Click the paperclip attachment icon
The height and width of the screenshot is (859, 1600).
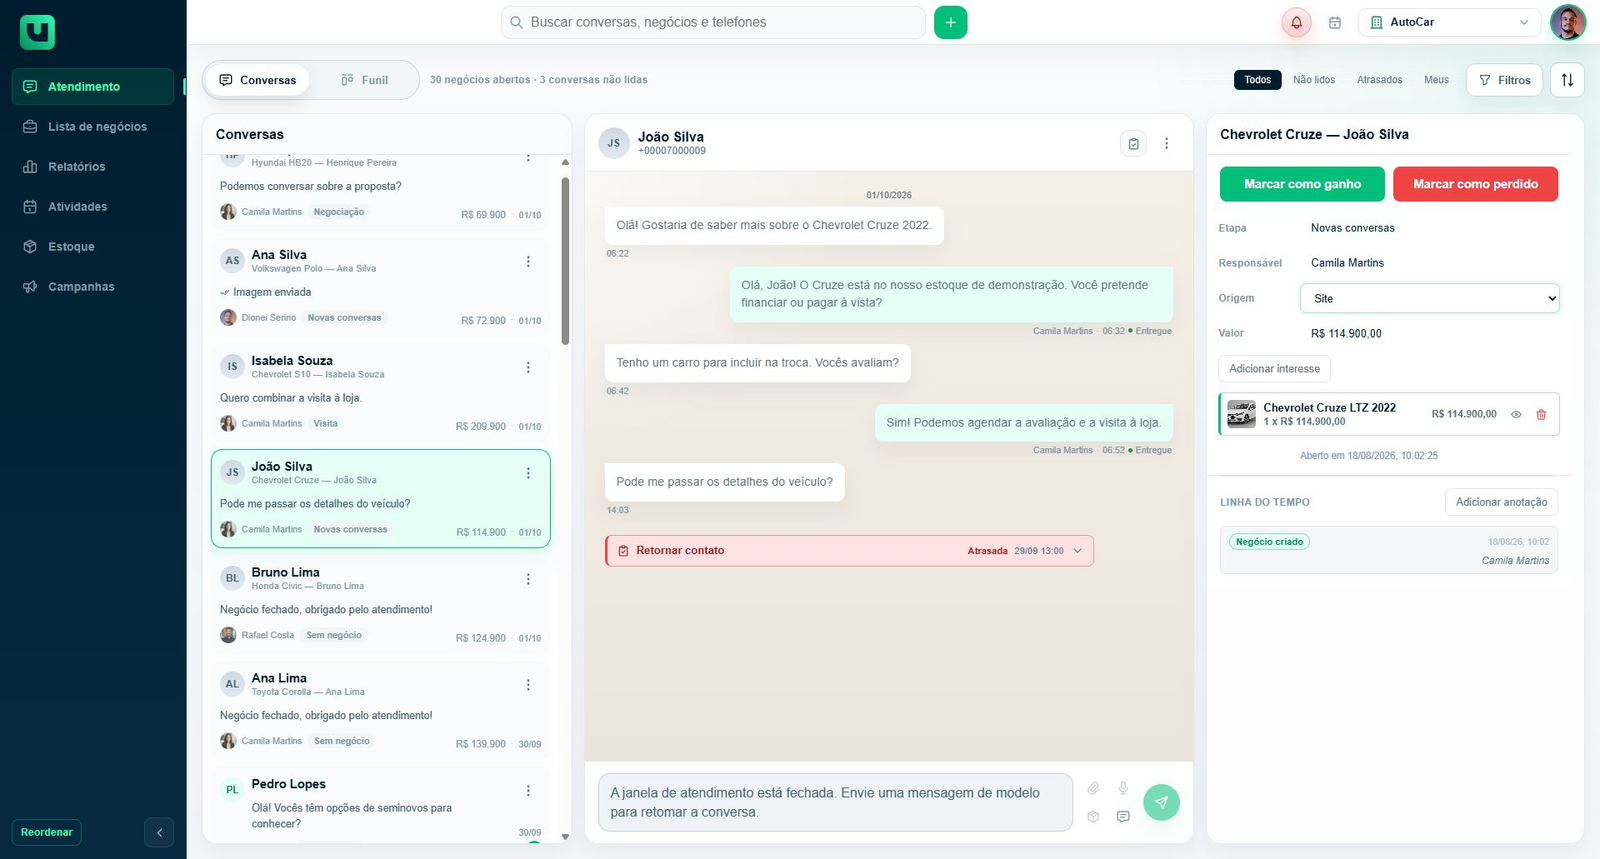click(x=1093, y=788)
